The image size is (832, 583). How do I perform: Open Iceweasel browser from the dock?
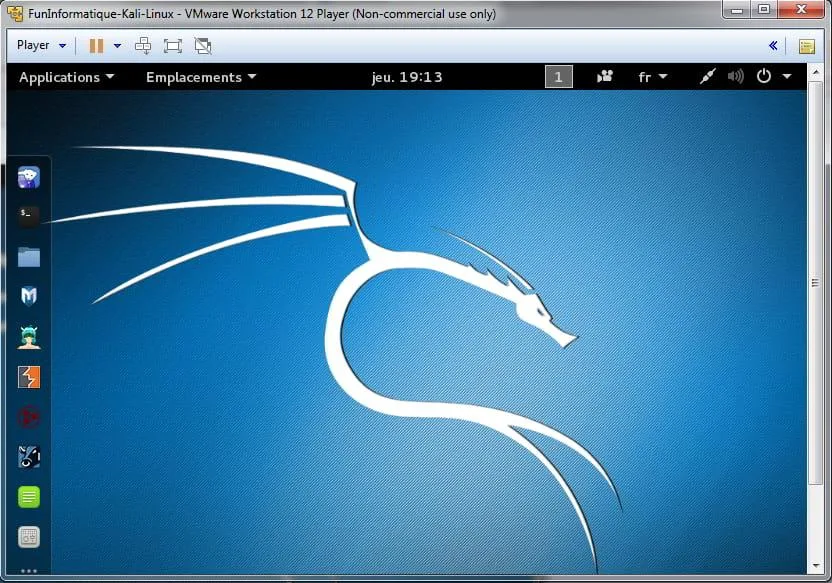(x=29, y=177)
